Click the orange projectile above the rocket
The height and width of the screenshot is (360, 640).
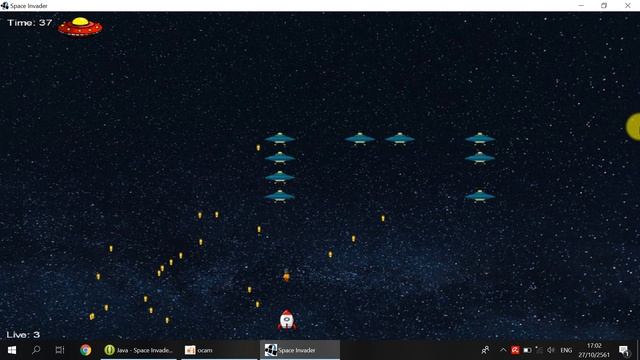[286, 276]
